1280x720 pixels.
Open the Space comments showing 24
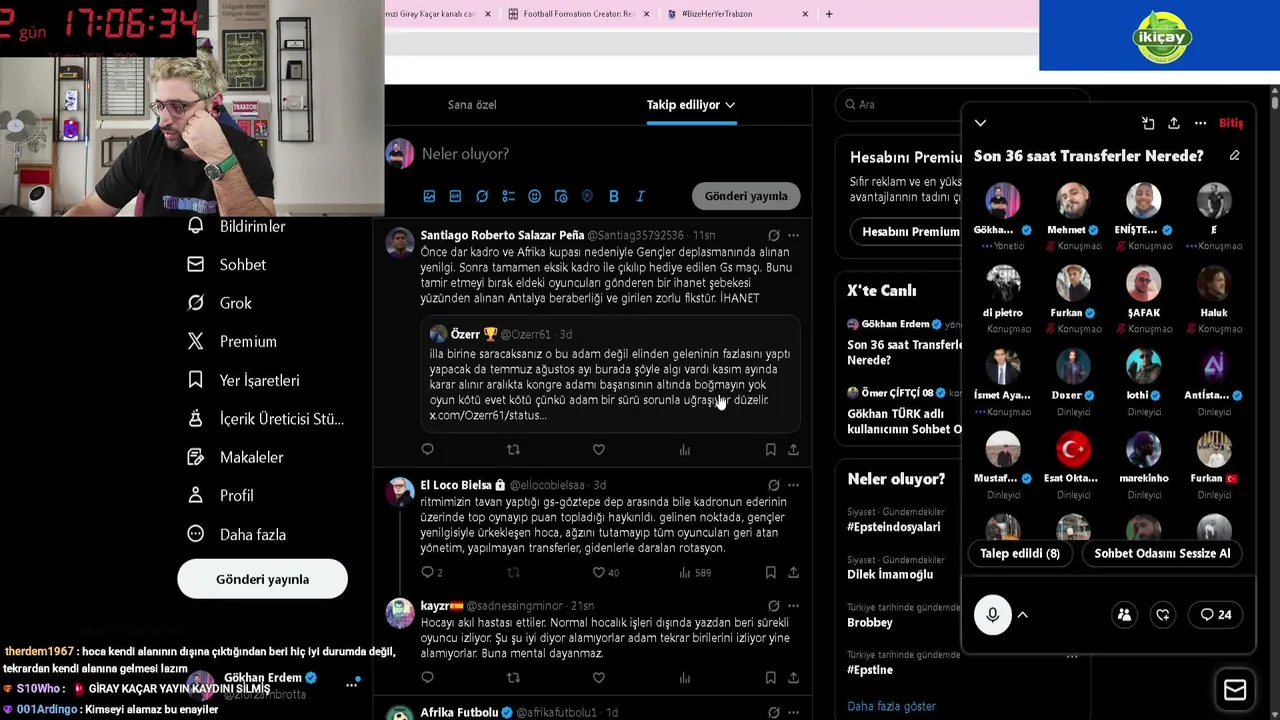click(1216, 615)
